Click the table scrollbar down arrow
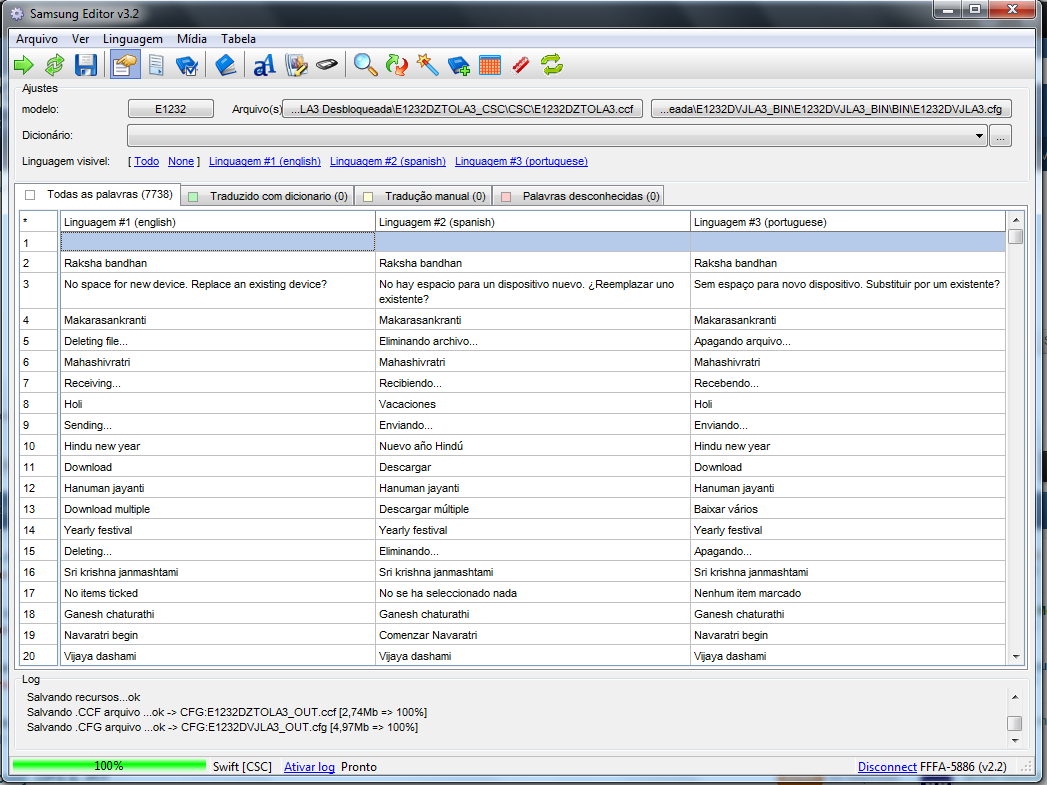Viewport: 1047px width, 785px height. click(x=1016, y=657)
